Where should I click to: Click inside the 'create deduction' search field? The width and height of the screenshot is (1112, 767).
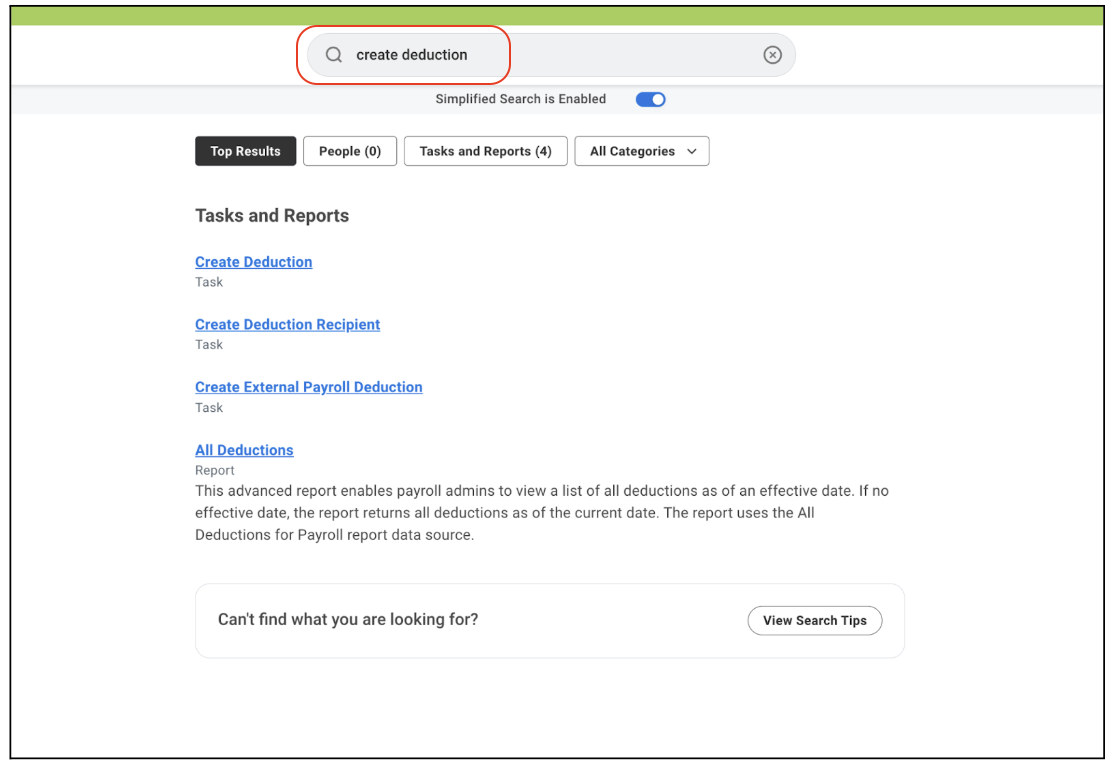click(x=551, y=55)
